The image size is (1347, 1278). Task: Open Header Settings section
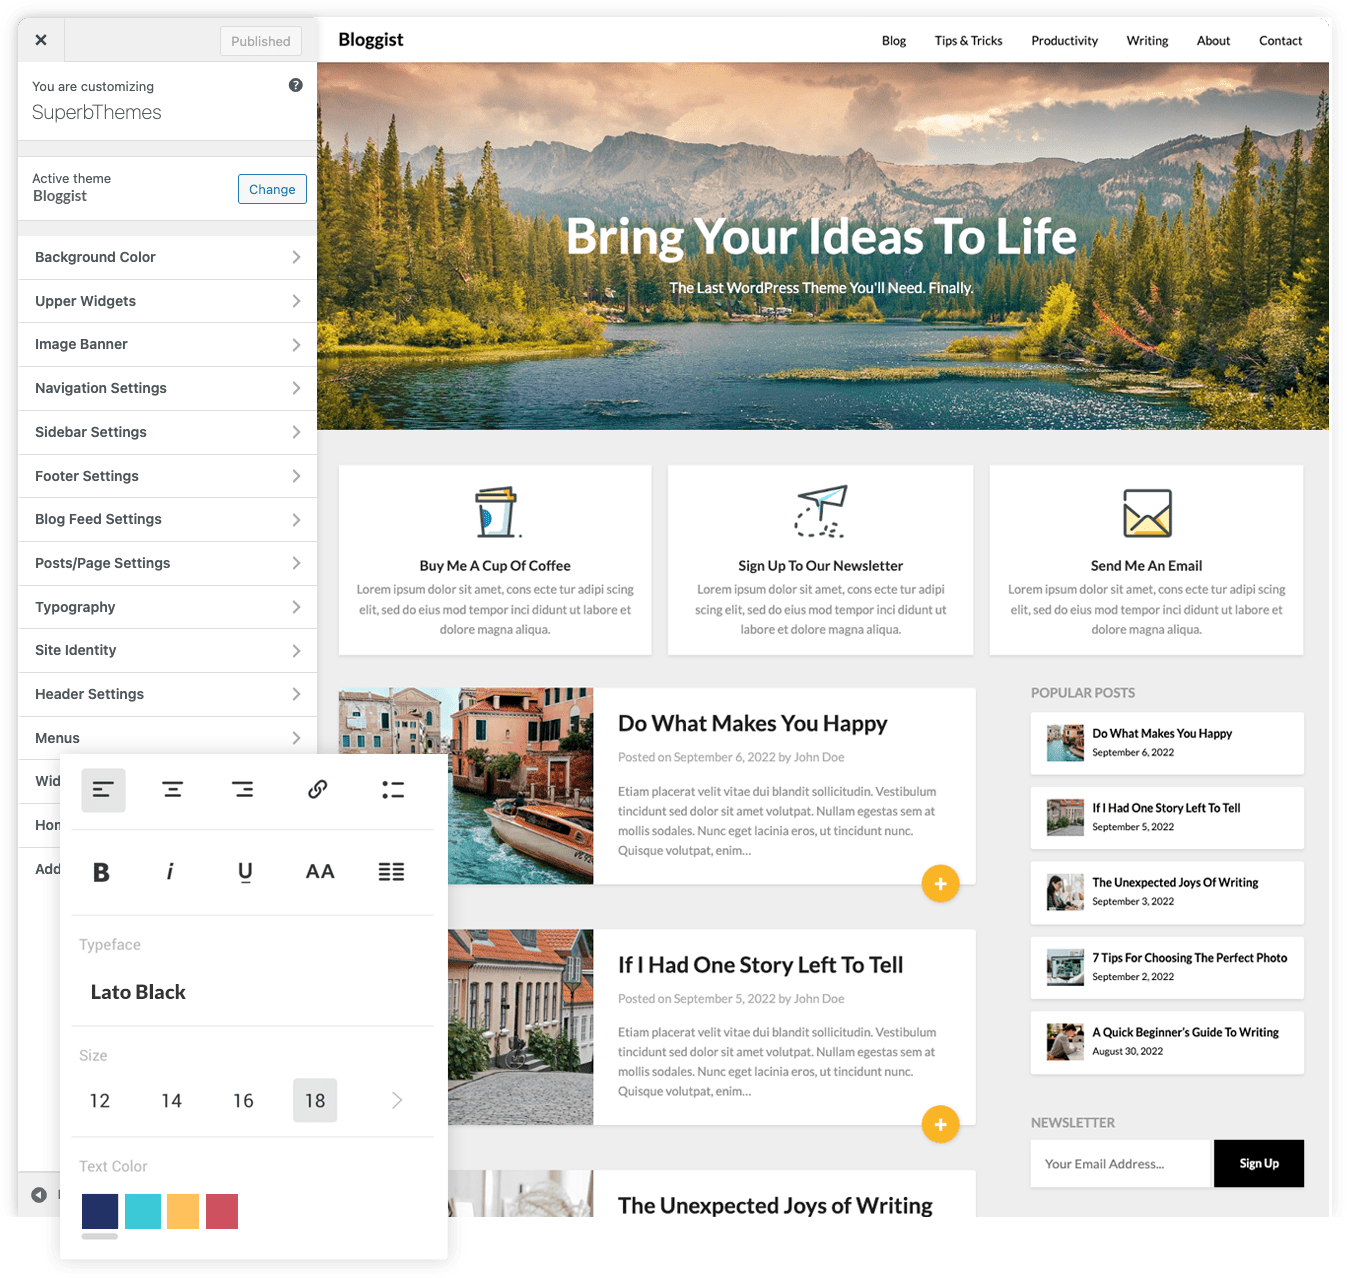[x=168, y=694]
